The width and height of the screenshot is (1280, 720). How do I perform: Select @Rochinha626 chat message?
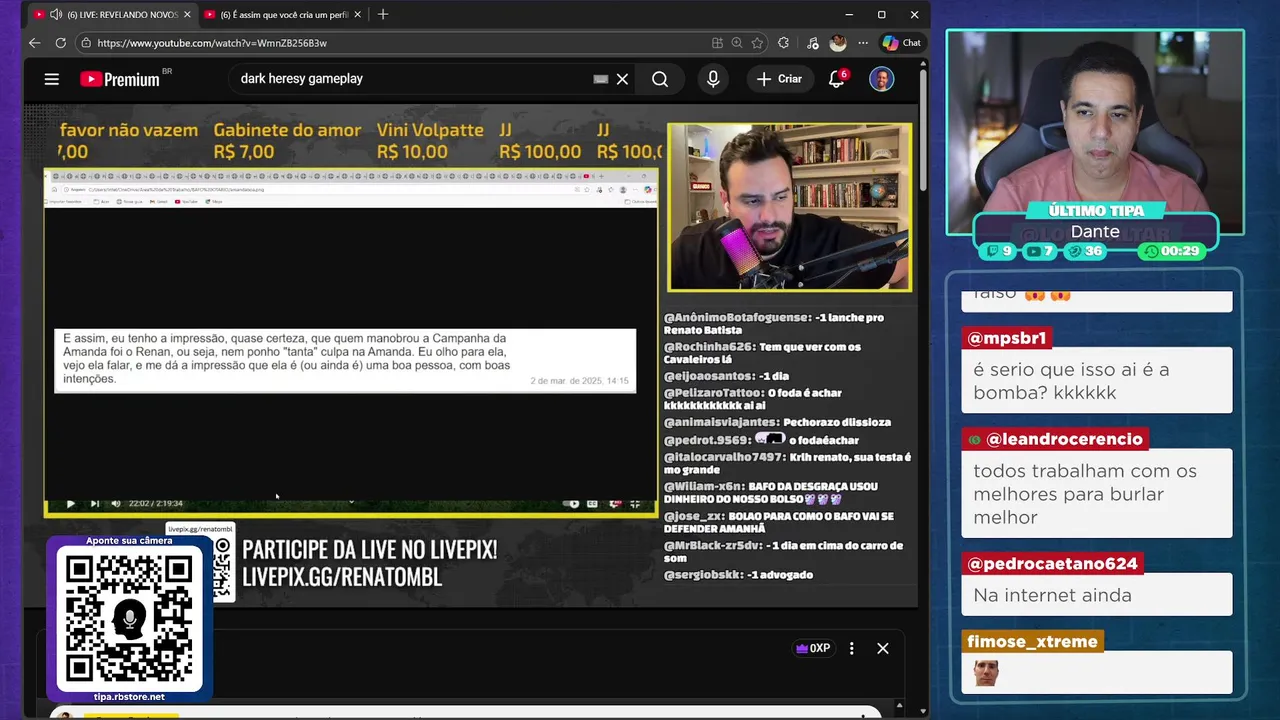tap(762, 353)
